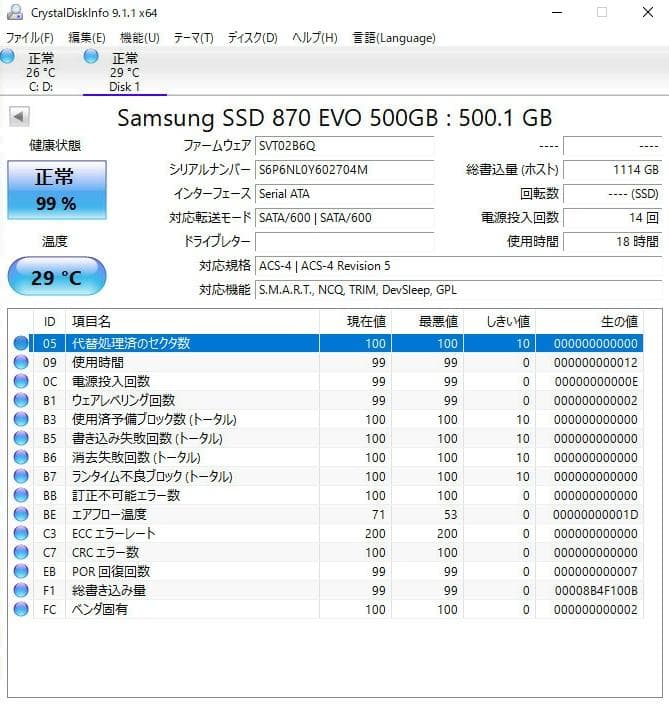Click the standard field ACS-4 | ACS-4 Revision 5
669x704 pixels.
point(459,266)
